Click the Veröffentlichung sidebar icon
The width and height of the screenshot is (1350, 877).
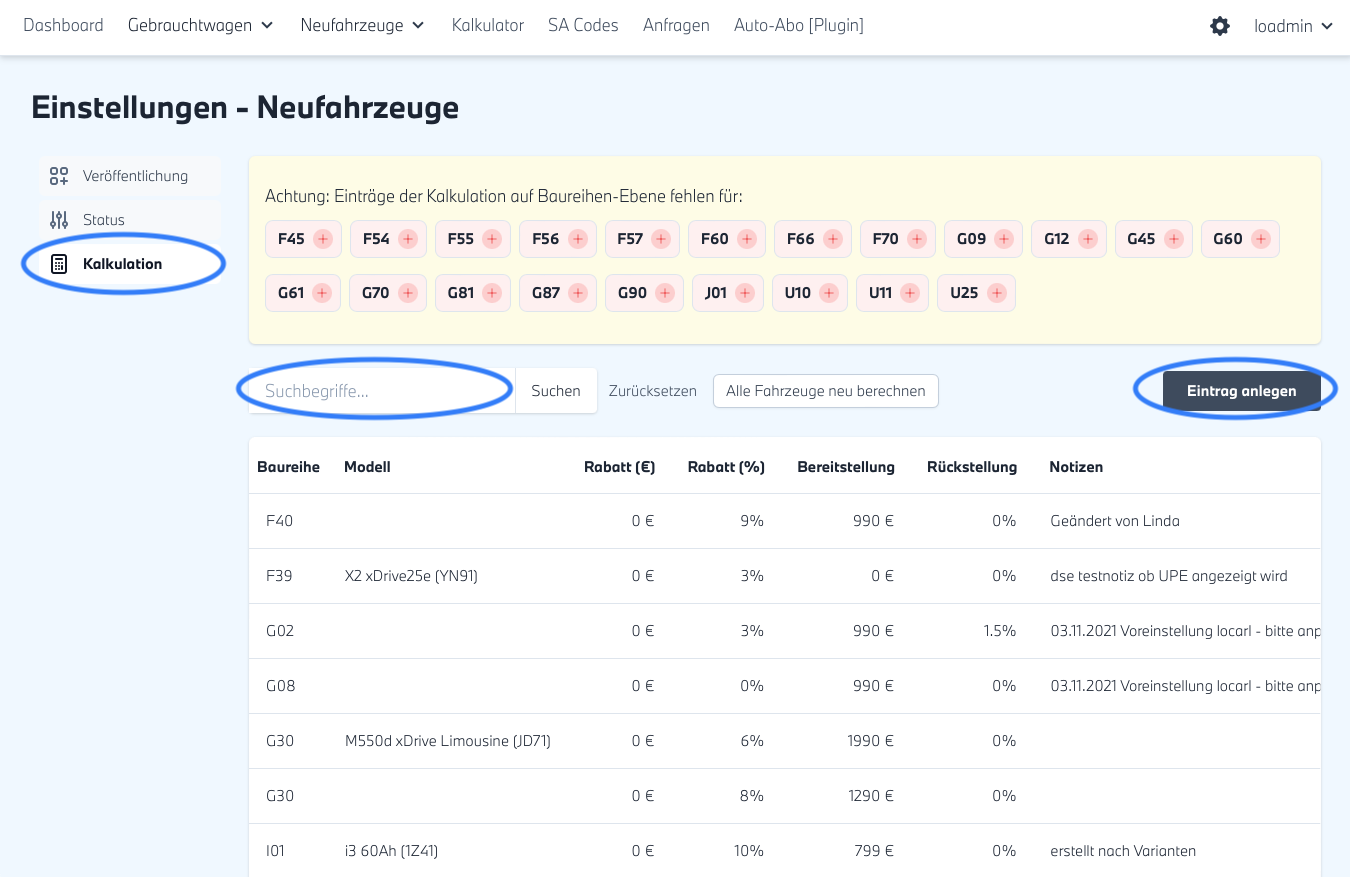pos(59,176)
